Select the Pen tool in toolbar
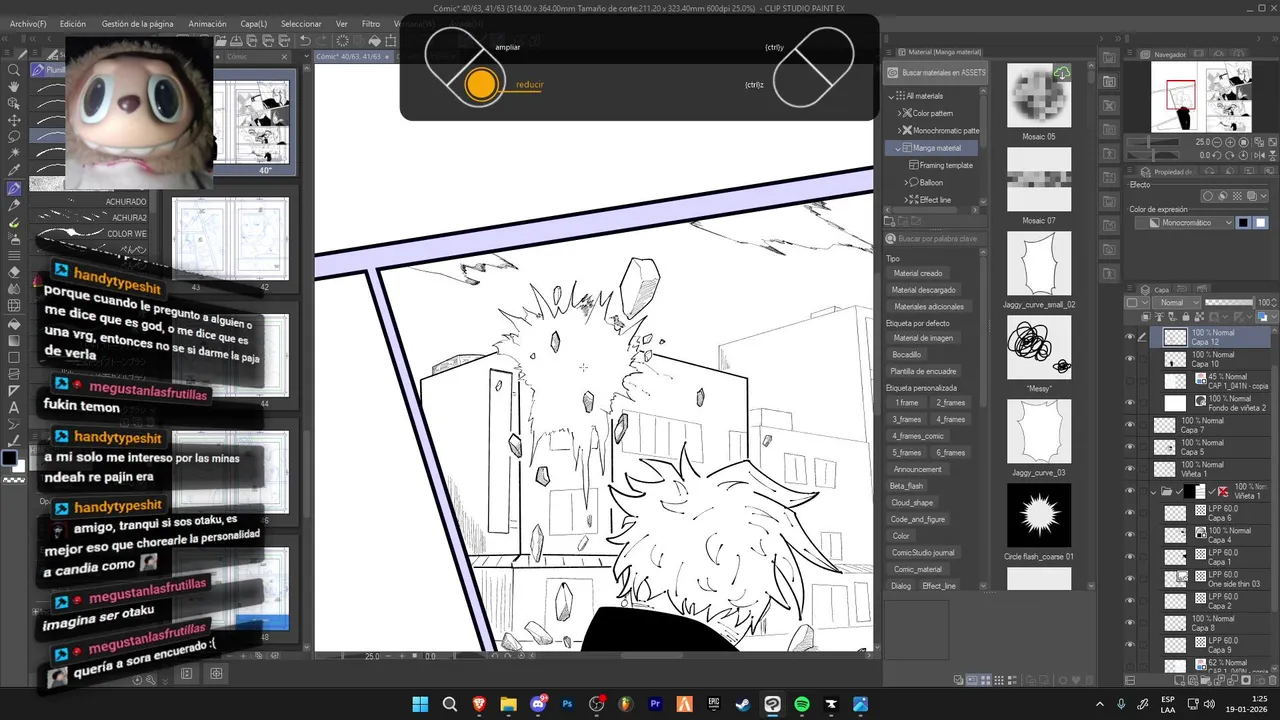1280x720 pixels. click(14, 188)
